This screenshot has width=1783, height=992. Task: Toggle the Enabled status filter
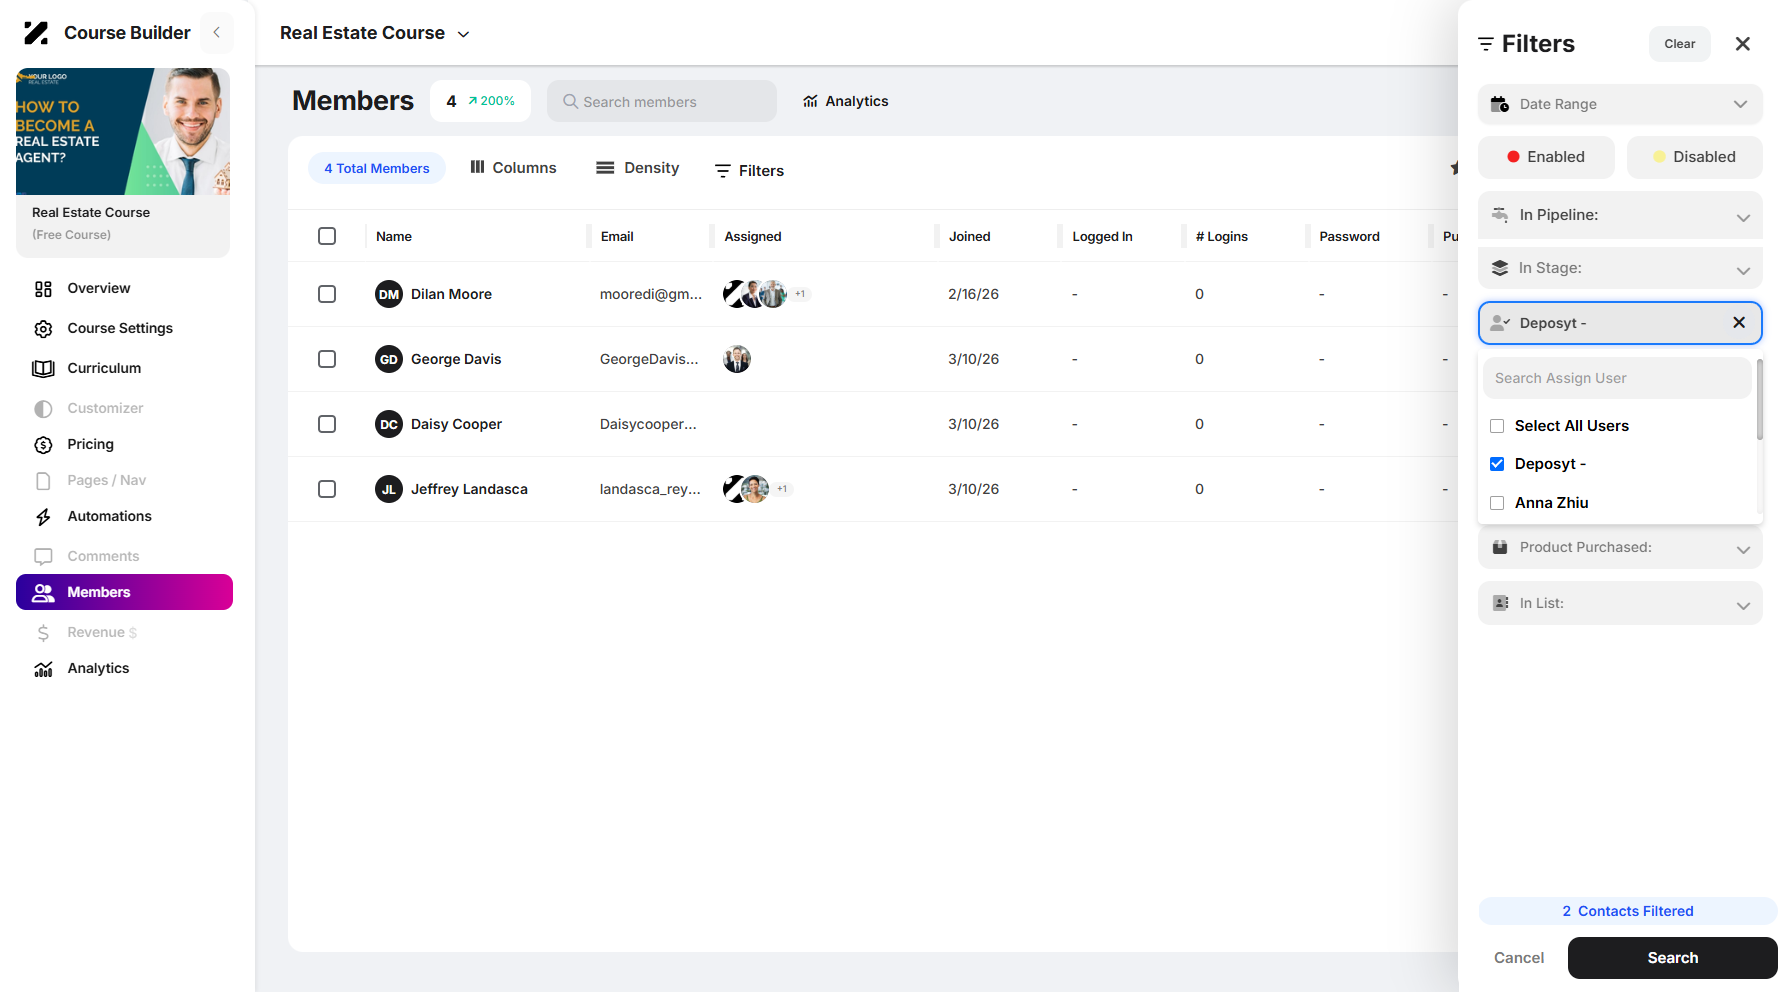pyautogui.click(x=1546, y=157)
